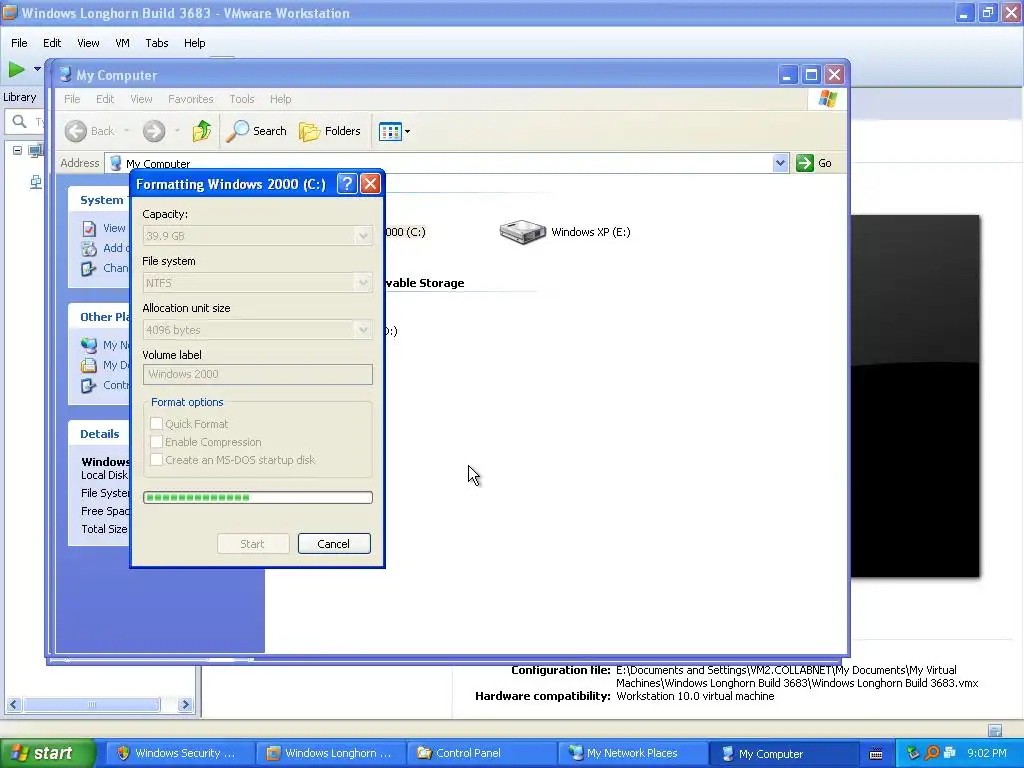Open the Forward button history arrow

(x=176, y=131)
